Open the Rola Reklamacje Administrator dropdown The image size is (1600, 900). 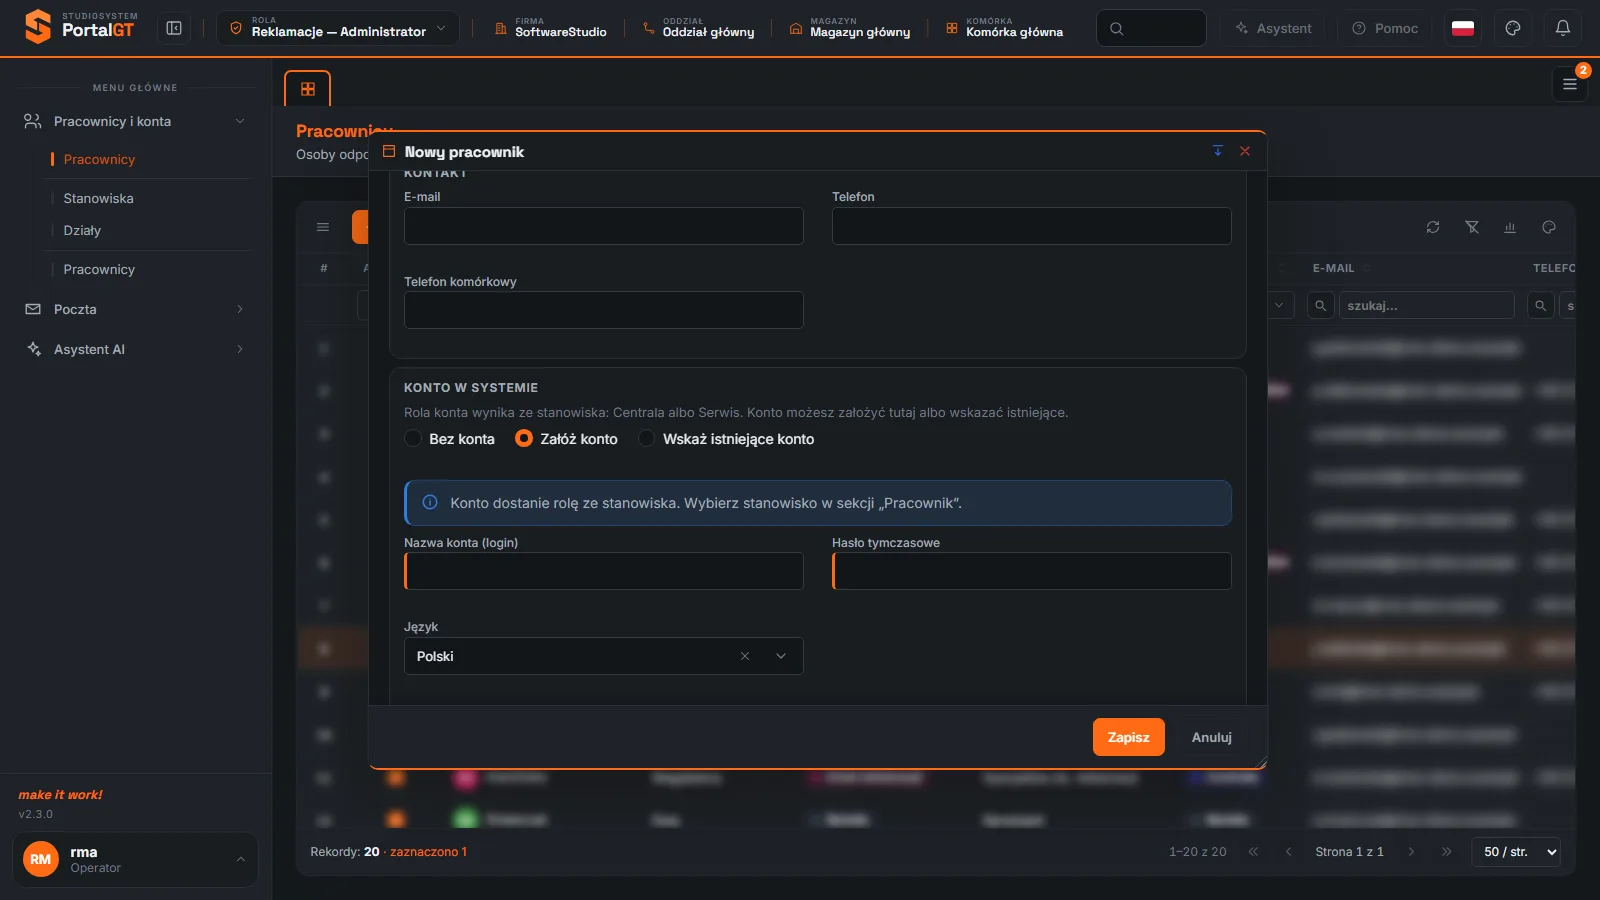338,28
